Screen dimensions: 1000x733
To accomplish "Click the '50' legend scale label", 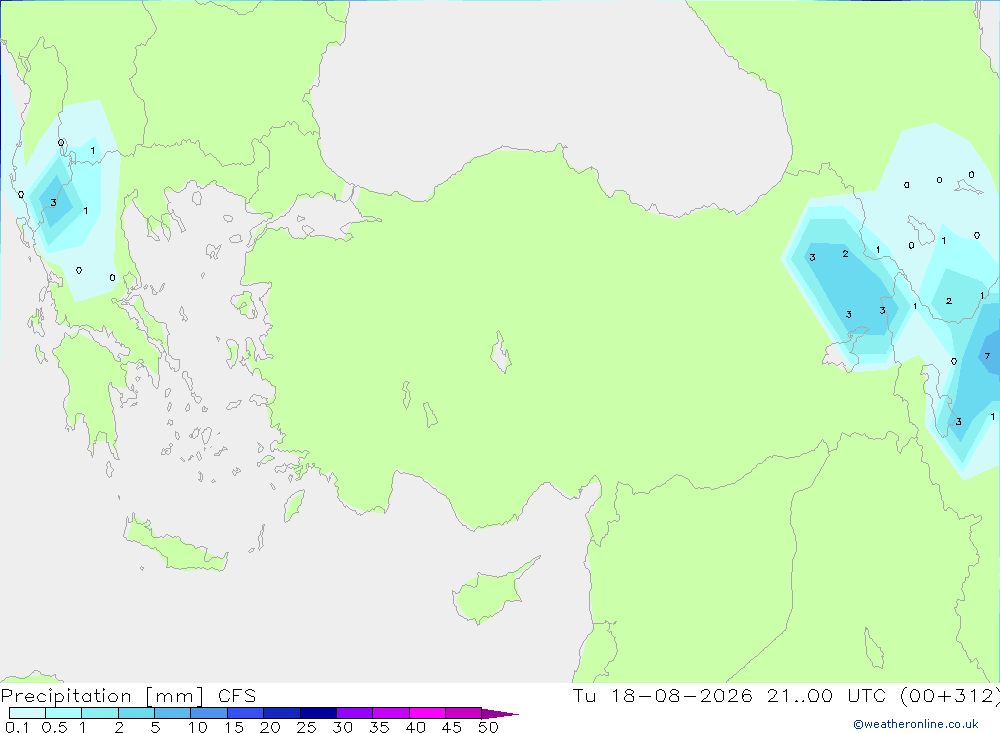I will pos(489,727).
